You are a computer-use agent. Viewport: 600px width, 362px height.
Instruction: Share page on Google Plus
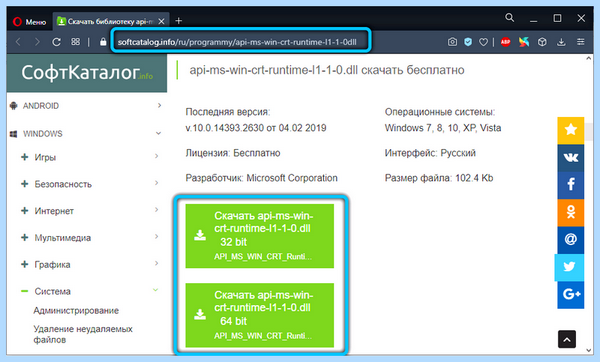pos(571,295)
